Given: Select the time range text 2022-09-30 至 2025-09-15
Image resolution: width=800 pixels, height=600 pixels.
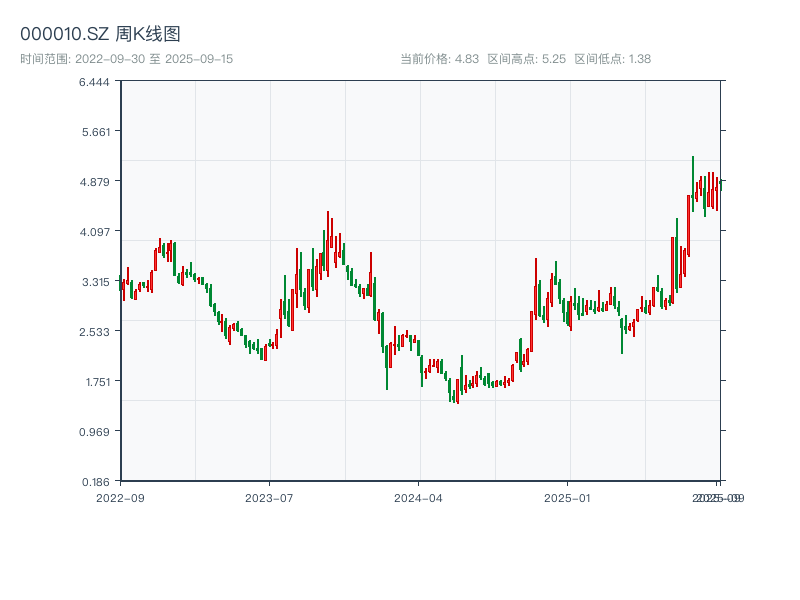Looking at the screenshot, I should 154,59.
